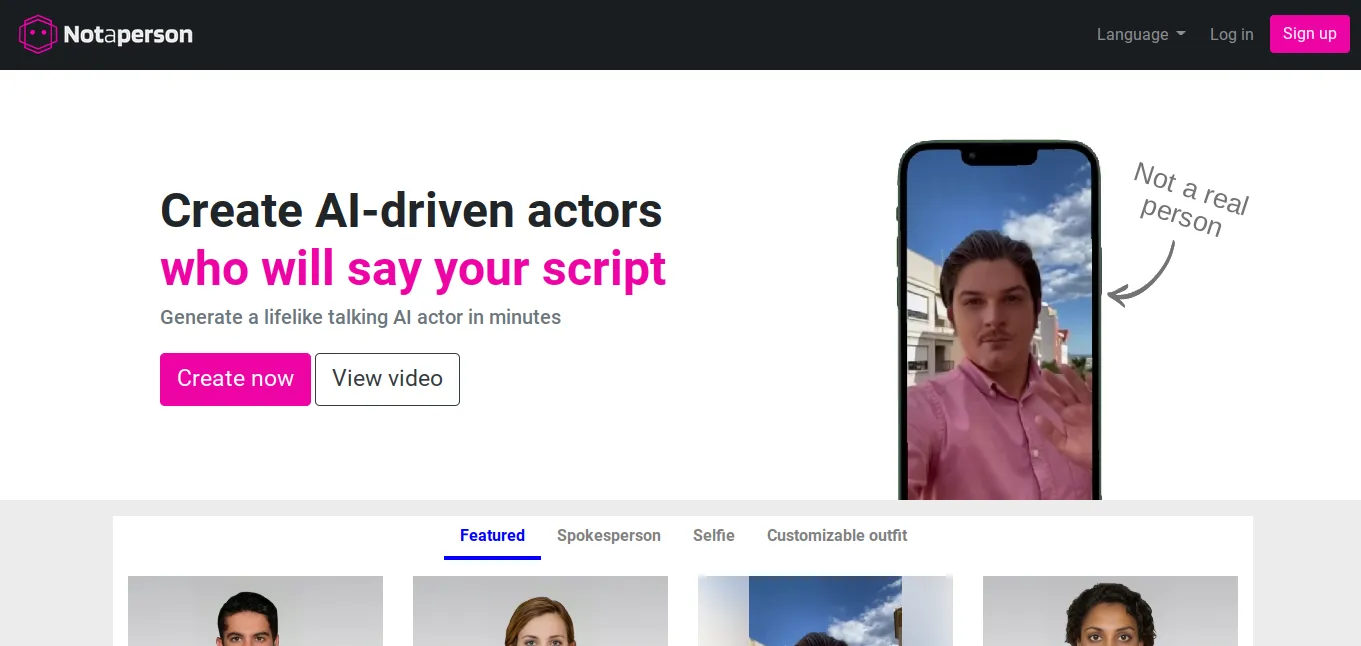Viewport: 1361px width, 646px height.
Task: Click the pink headline 'who will say your script'
Action: pos(413,269)
